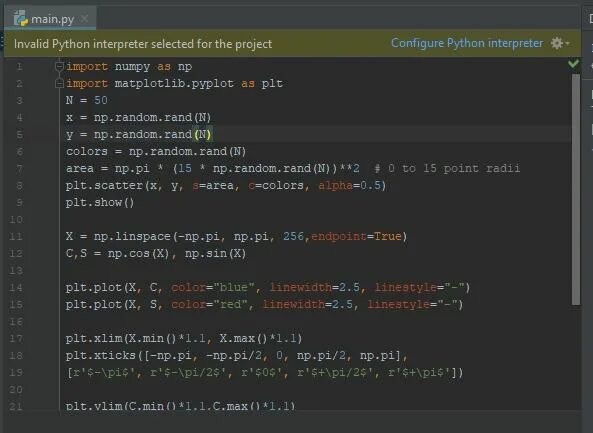This screenshot has height=433, width=593.
Task: Click the r'$-\pi$' tick labels line
Action: (x=264, y=373)
